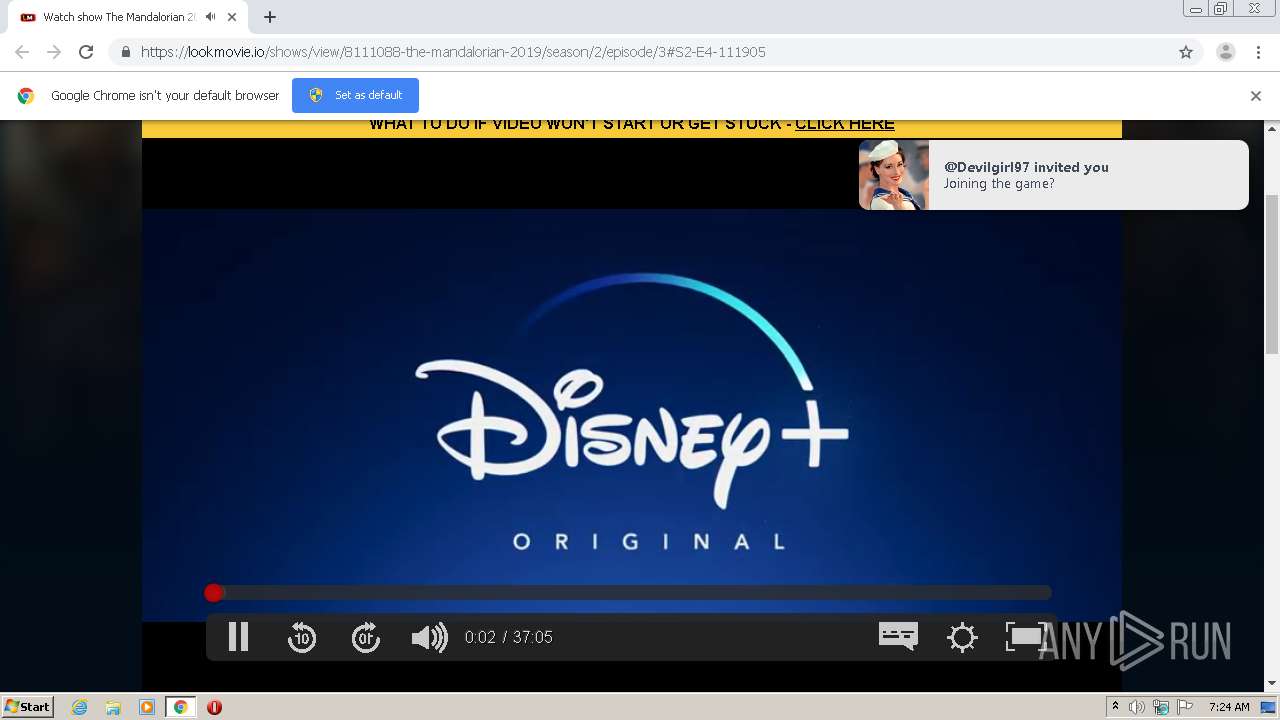Show hidden system tray icons

coord(1115,707)
